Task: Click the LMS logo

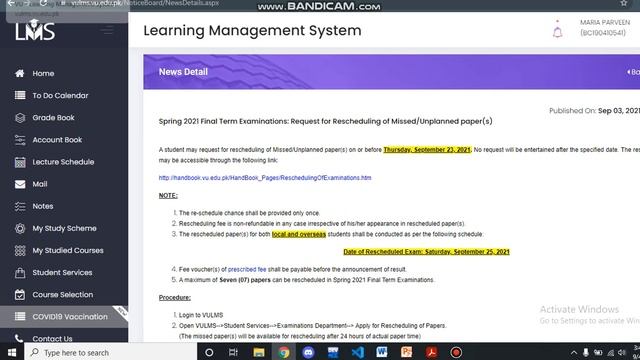Action: pyautogui.click(x=35, y=31)
